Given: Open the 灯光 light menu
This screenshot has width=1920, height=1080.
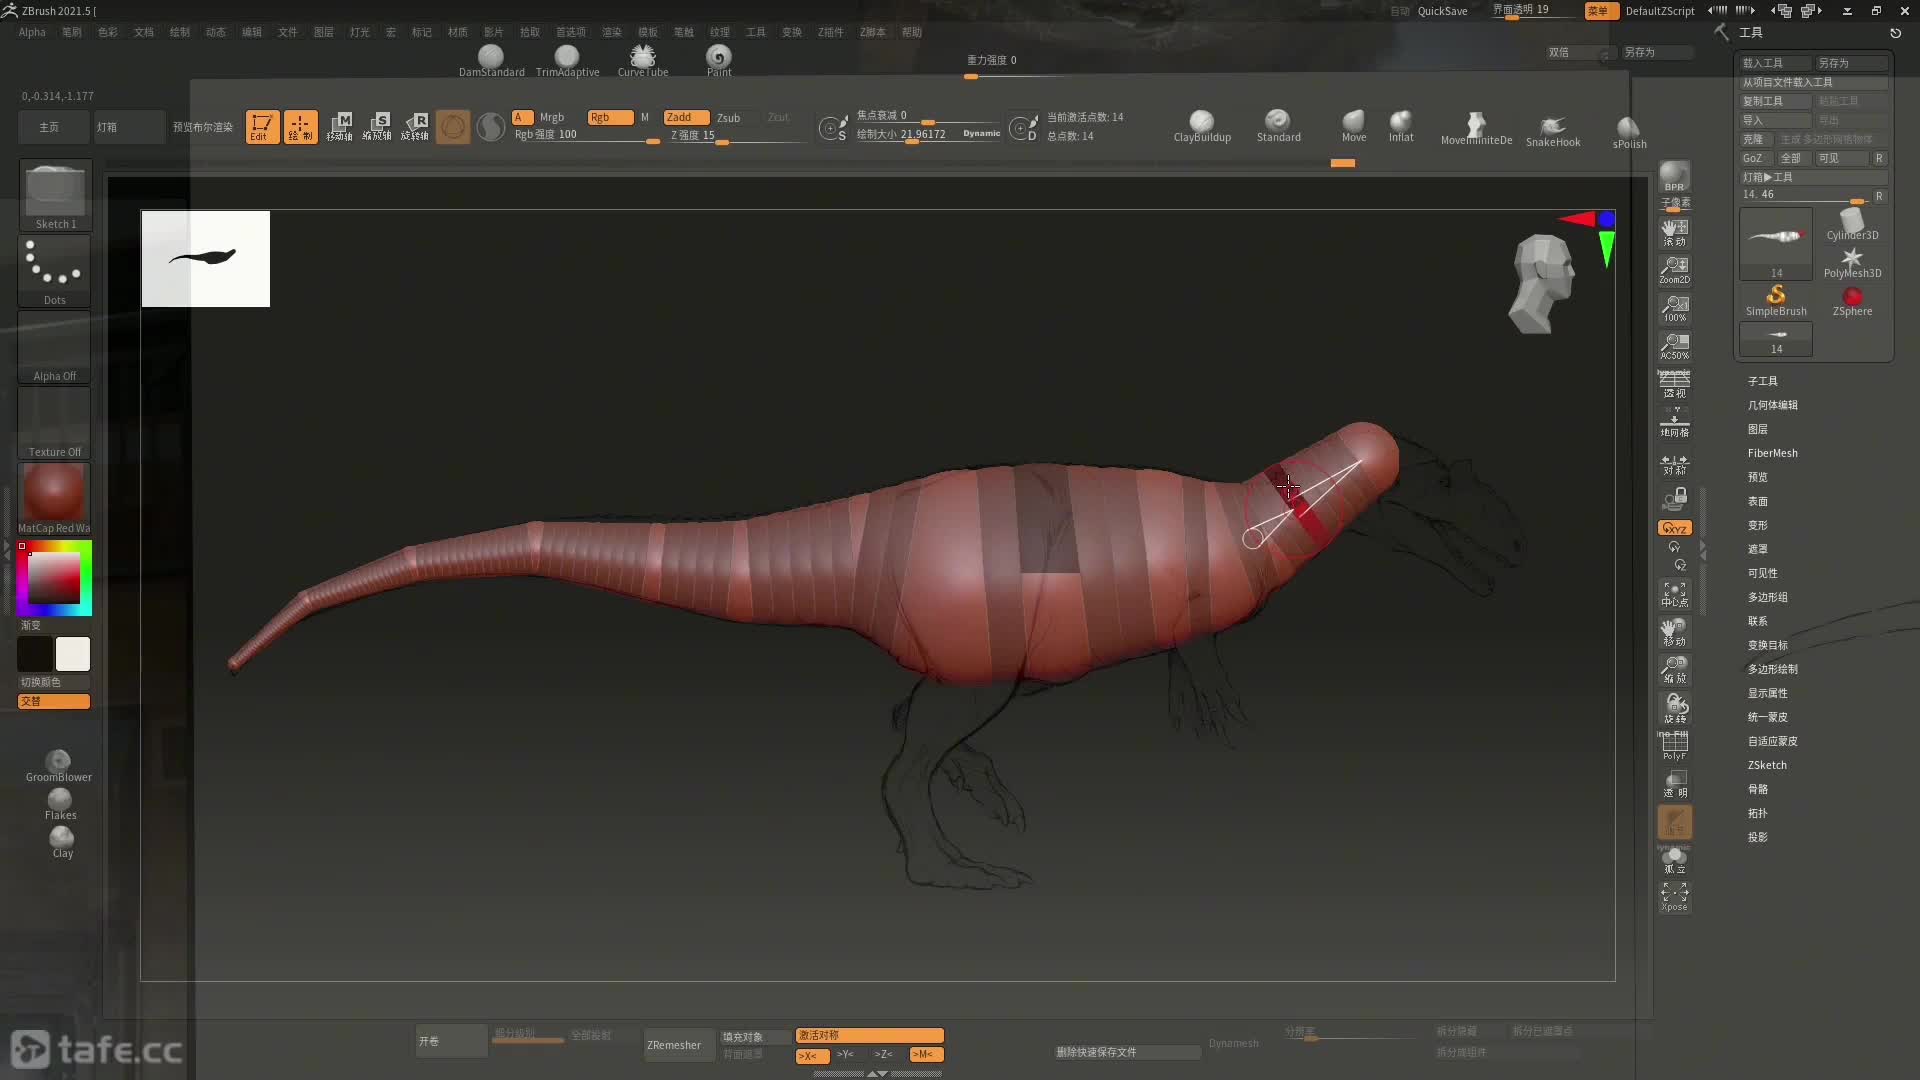Looking at the screenshot, I should 359,32.
